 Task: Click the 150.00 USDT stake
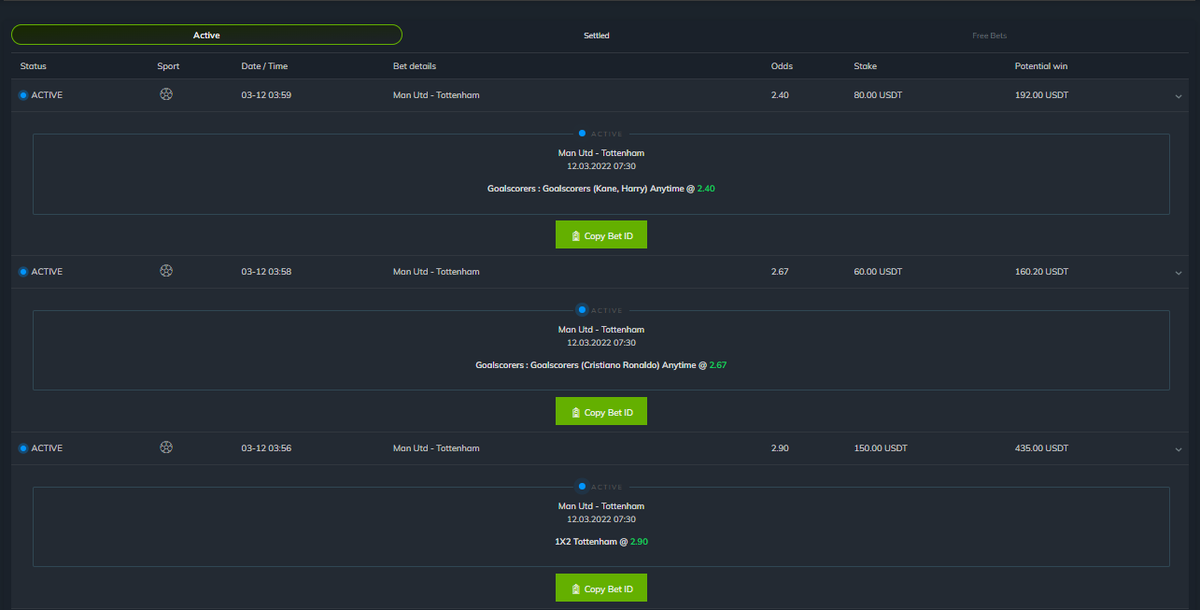[x=880, y=448]
